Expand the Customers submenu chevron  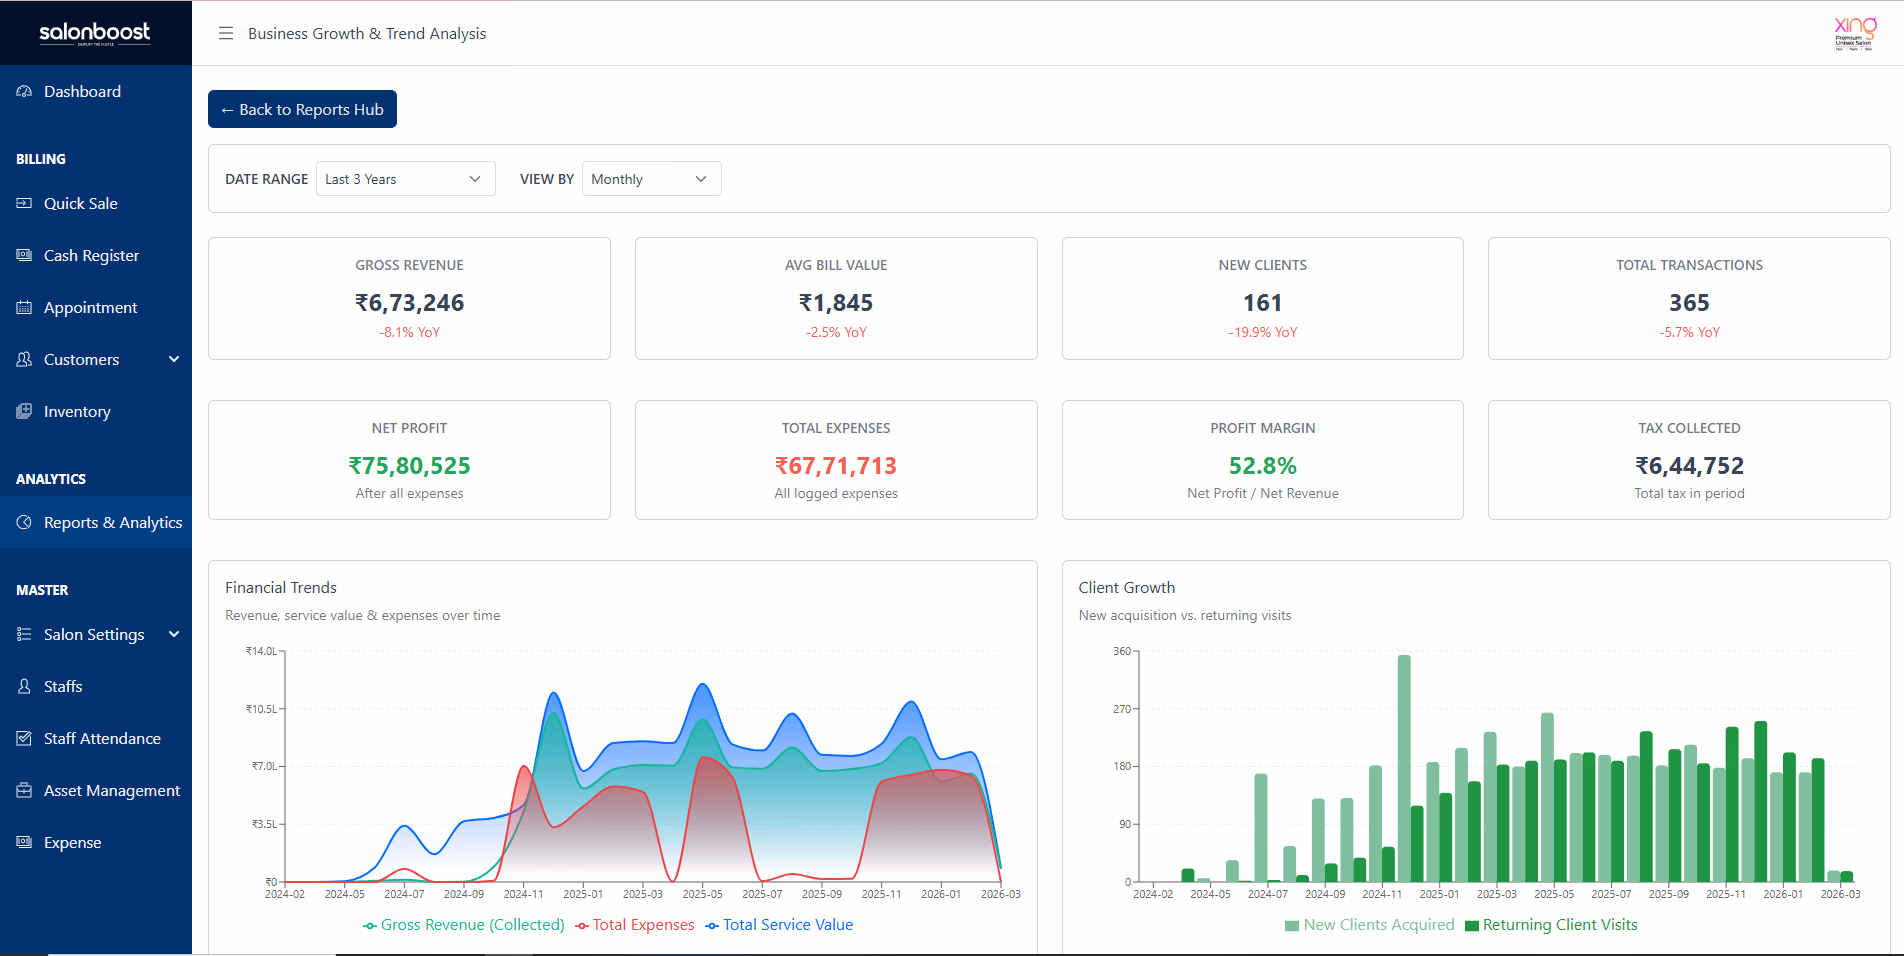174,359
